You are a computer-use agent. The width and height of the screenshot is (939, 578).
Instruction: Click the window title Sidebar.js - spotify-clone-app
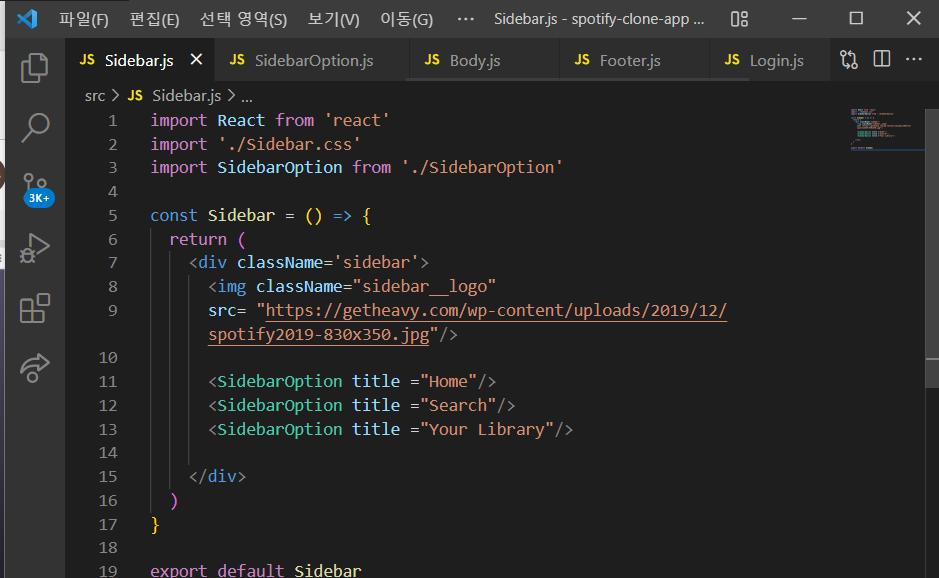pos(599,19)
